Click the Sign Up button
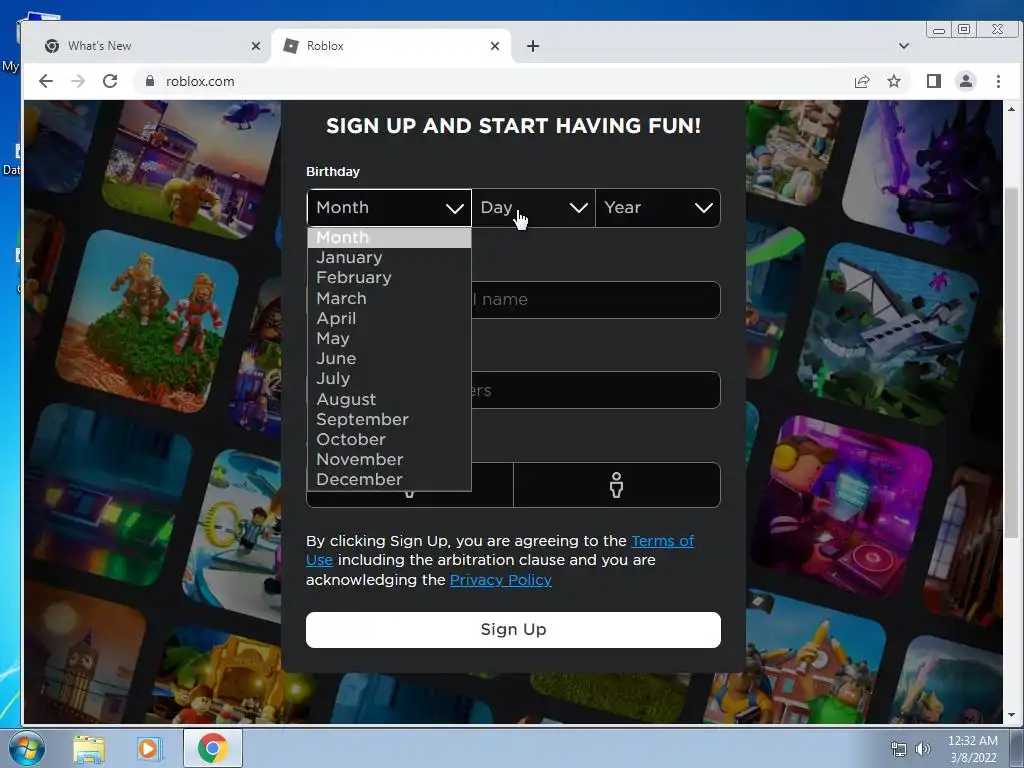This screenshot has width=1024, height=768. [x=513, y=630]
